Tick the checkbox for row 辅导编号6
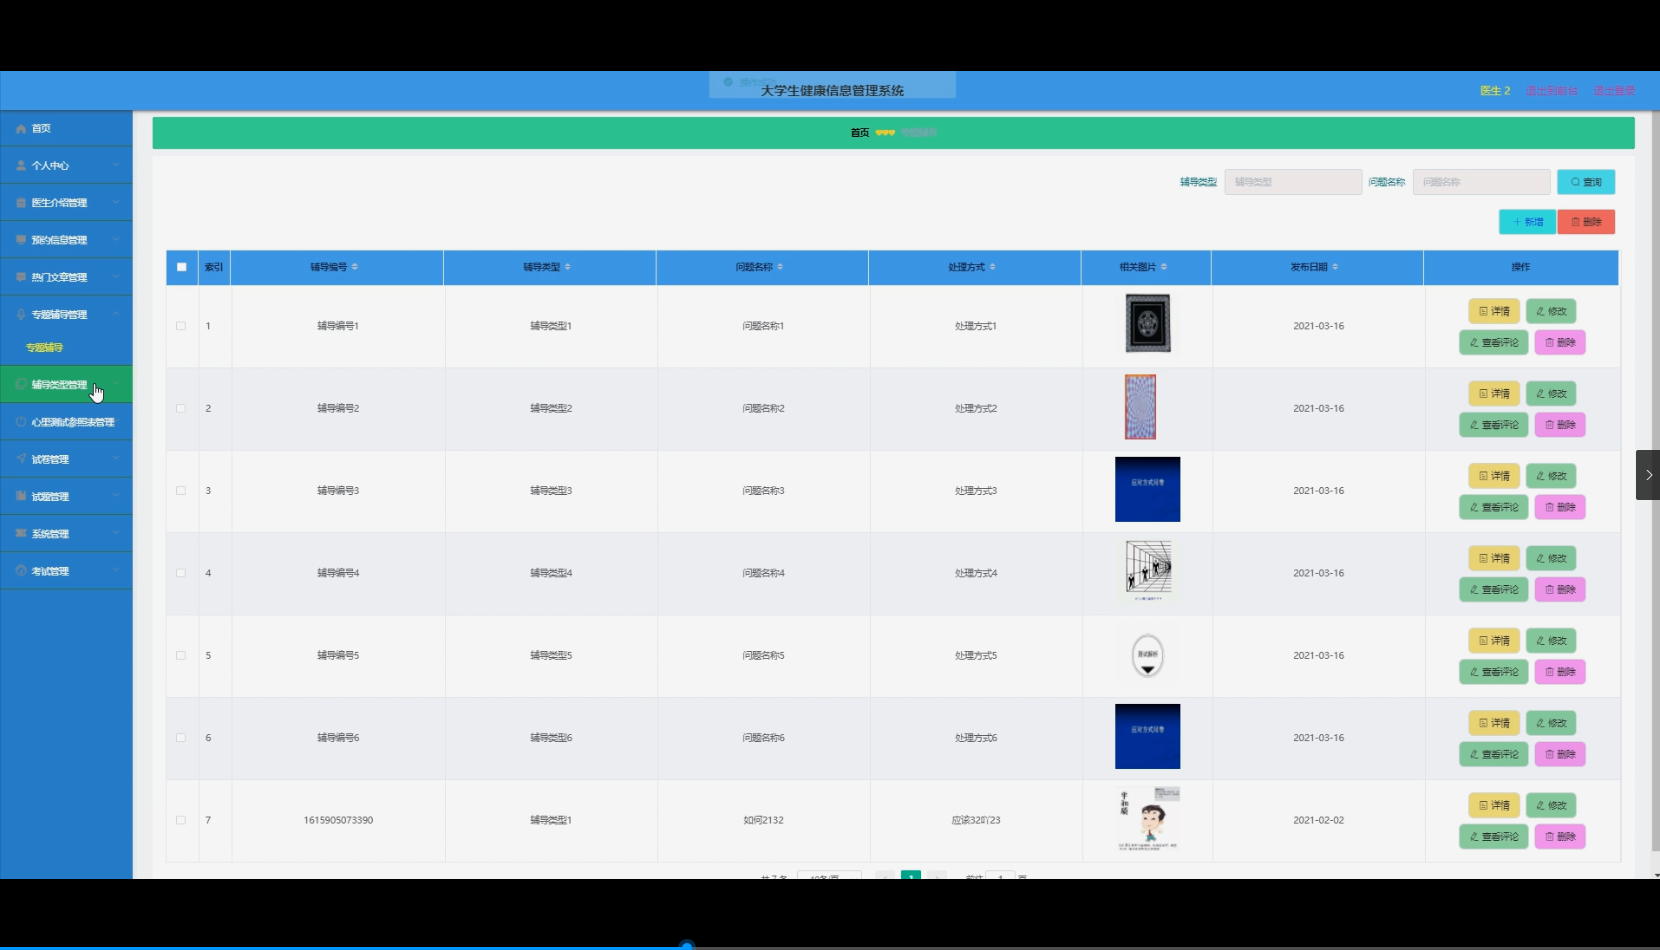 (x=181, y=738)
